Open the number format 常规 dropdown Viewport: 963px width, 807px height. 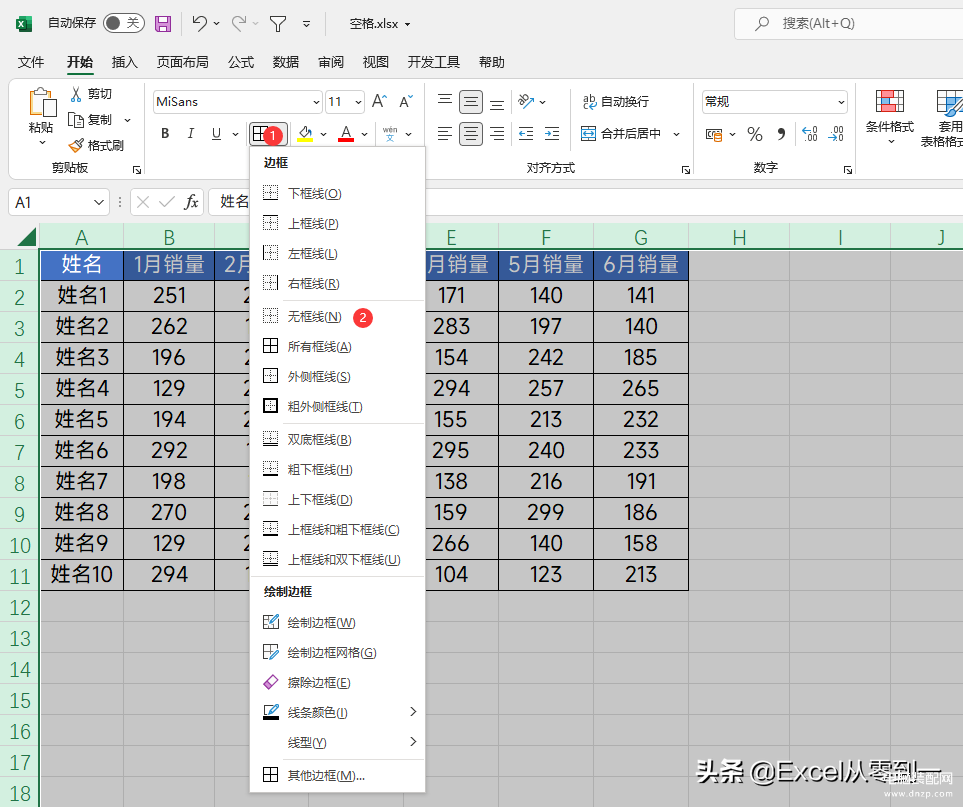tap(841, 102)
